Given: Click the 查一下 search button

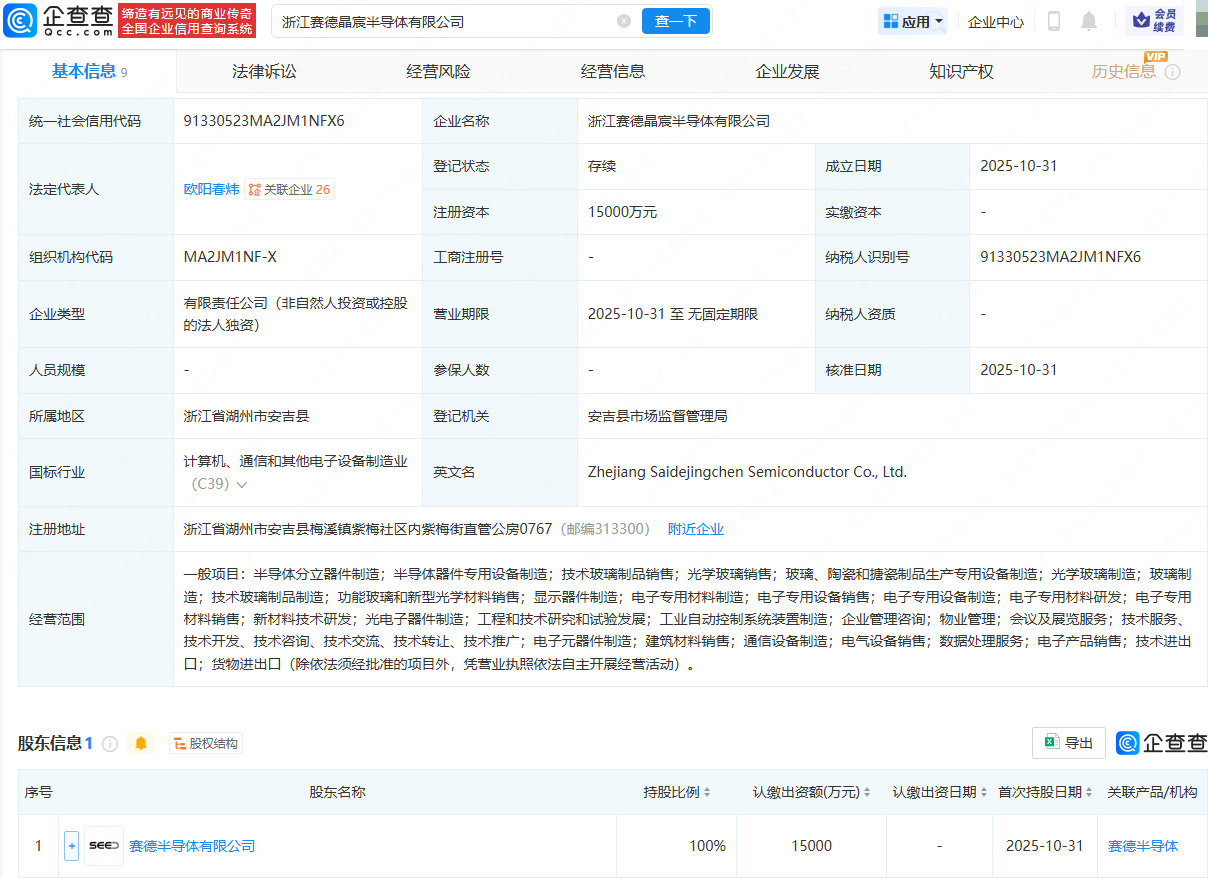Looking at the screenshot, I should [675, 21].
